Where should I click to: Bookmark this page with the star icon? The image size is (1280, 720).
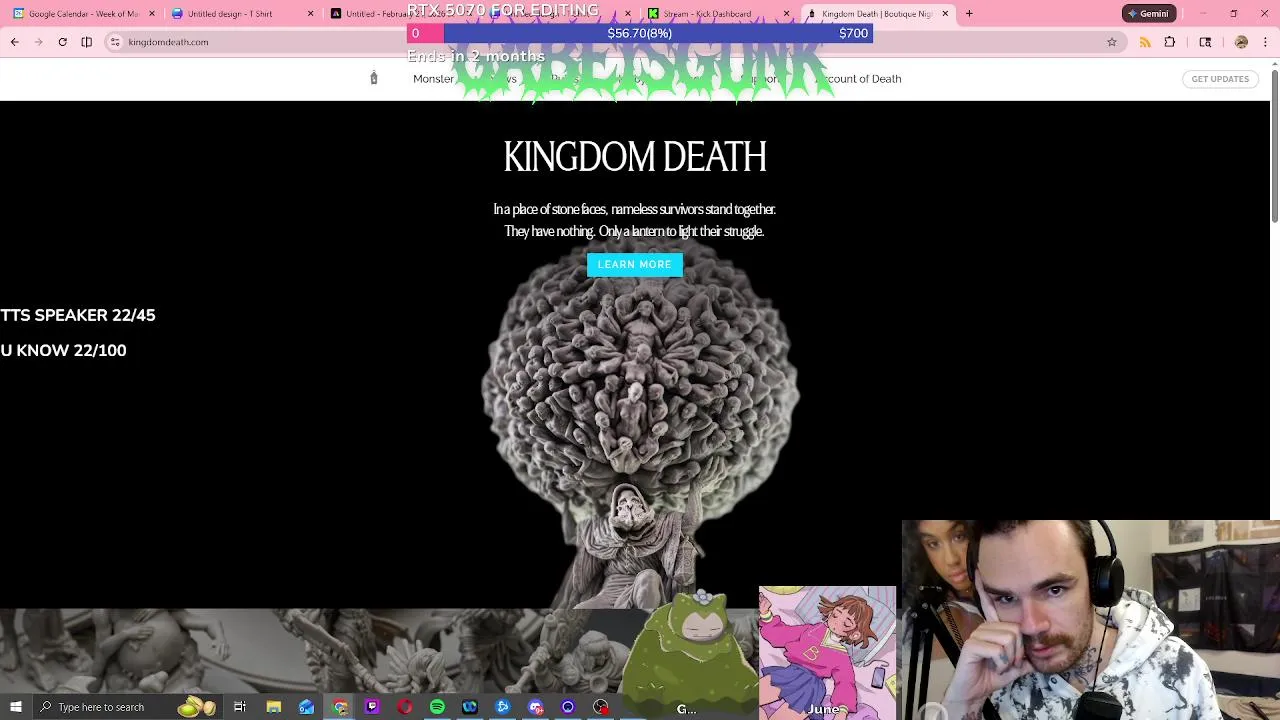coord(1111,42)
